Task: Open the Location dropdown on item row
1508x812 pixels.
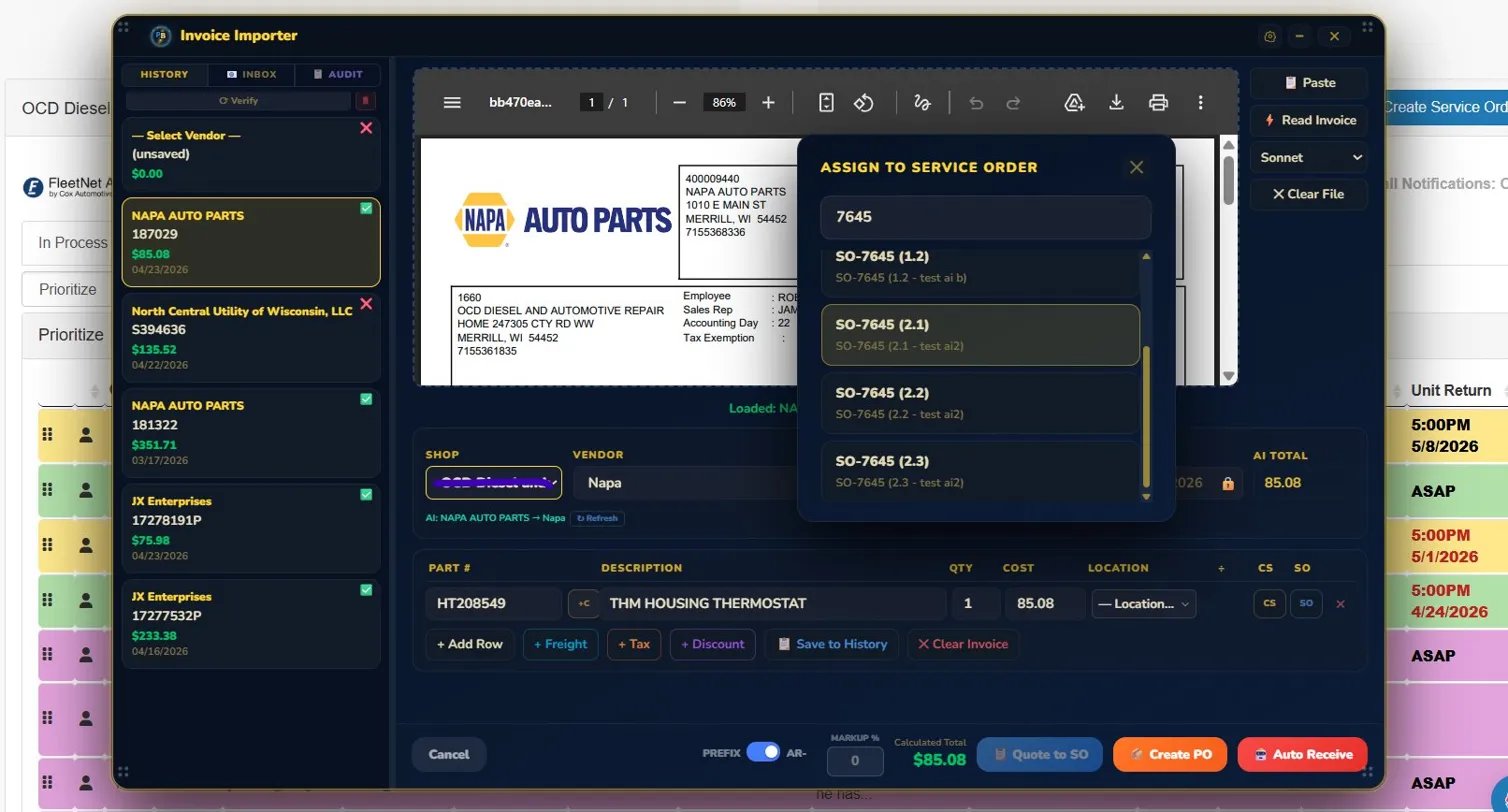Action: tap(1143, 604)
